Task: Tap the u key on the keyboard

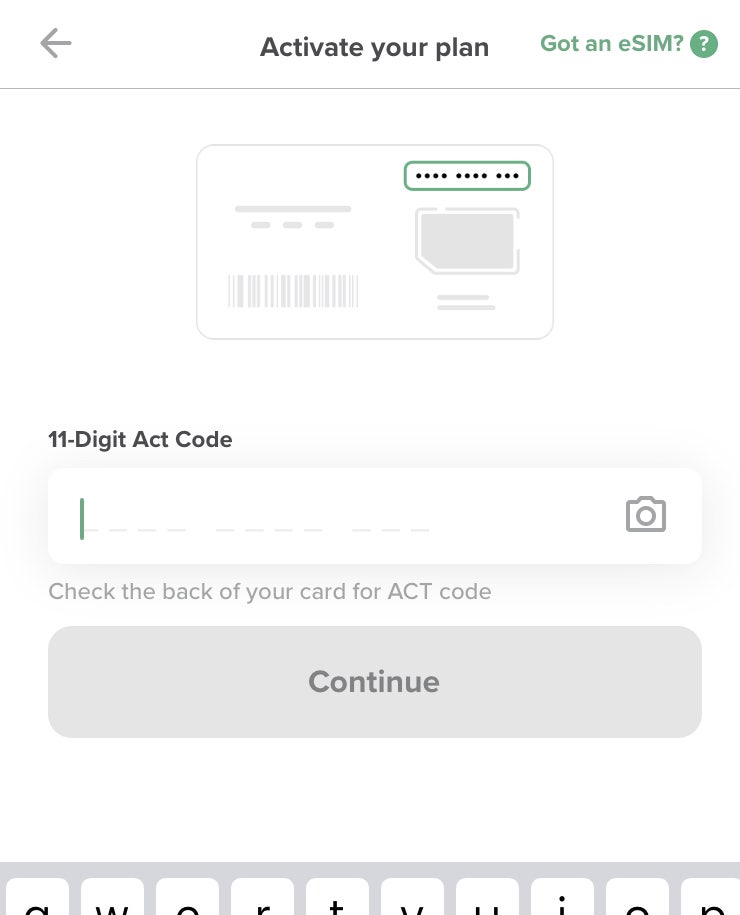Action: pos(487,898)
